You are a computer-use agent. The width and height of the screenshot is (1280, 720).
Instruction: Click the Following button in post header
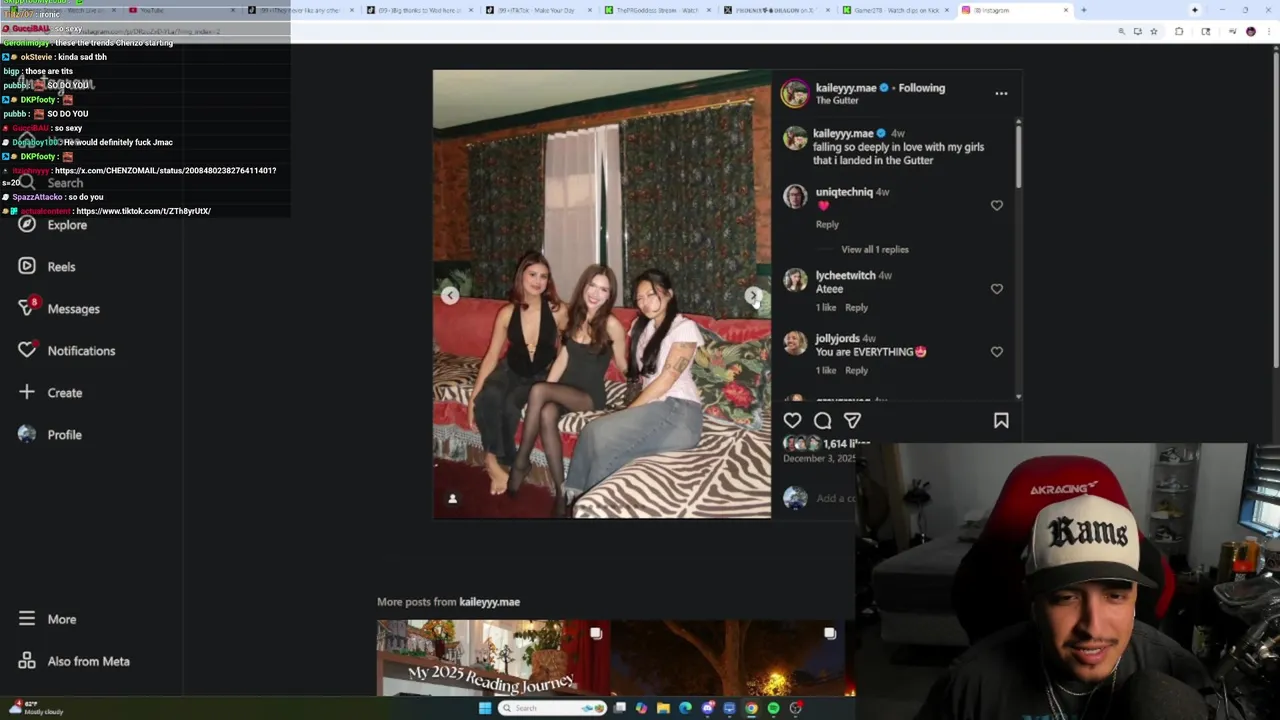pos(921,88)
